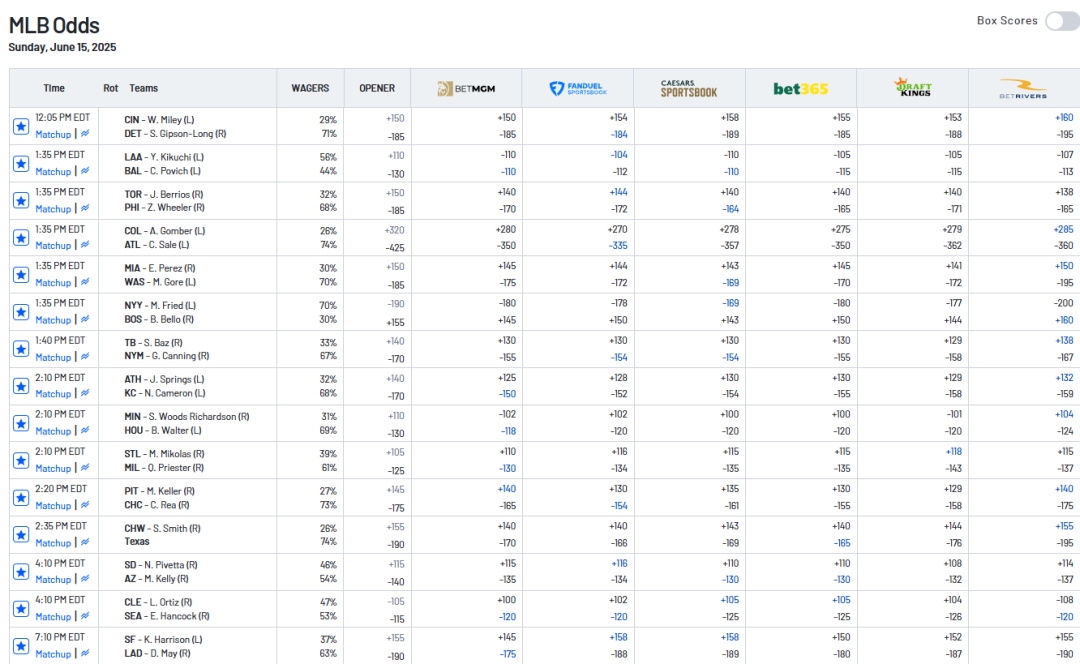The image size is (1080, 664).
Task: Open Caesars Sportsbook column header
Action: pos(689,88)
